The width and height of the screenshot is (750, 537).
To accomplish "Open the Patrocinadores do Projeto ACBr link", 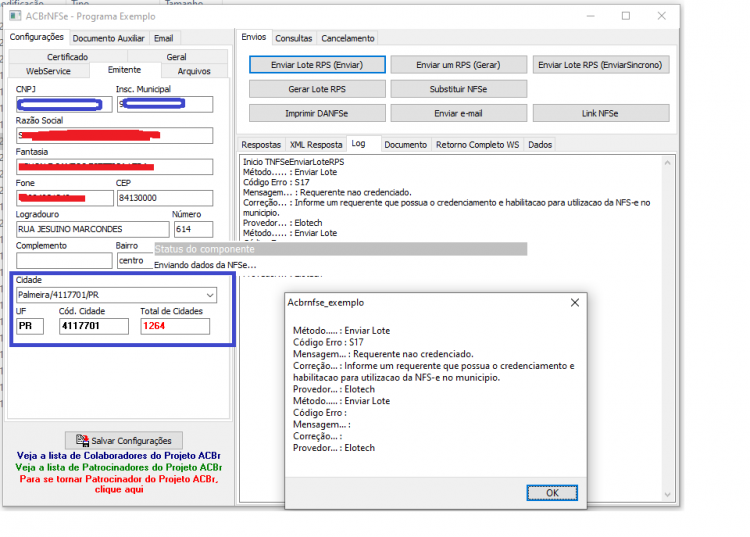I will click(119, 467).
